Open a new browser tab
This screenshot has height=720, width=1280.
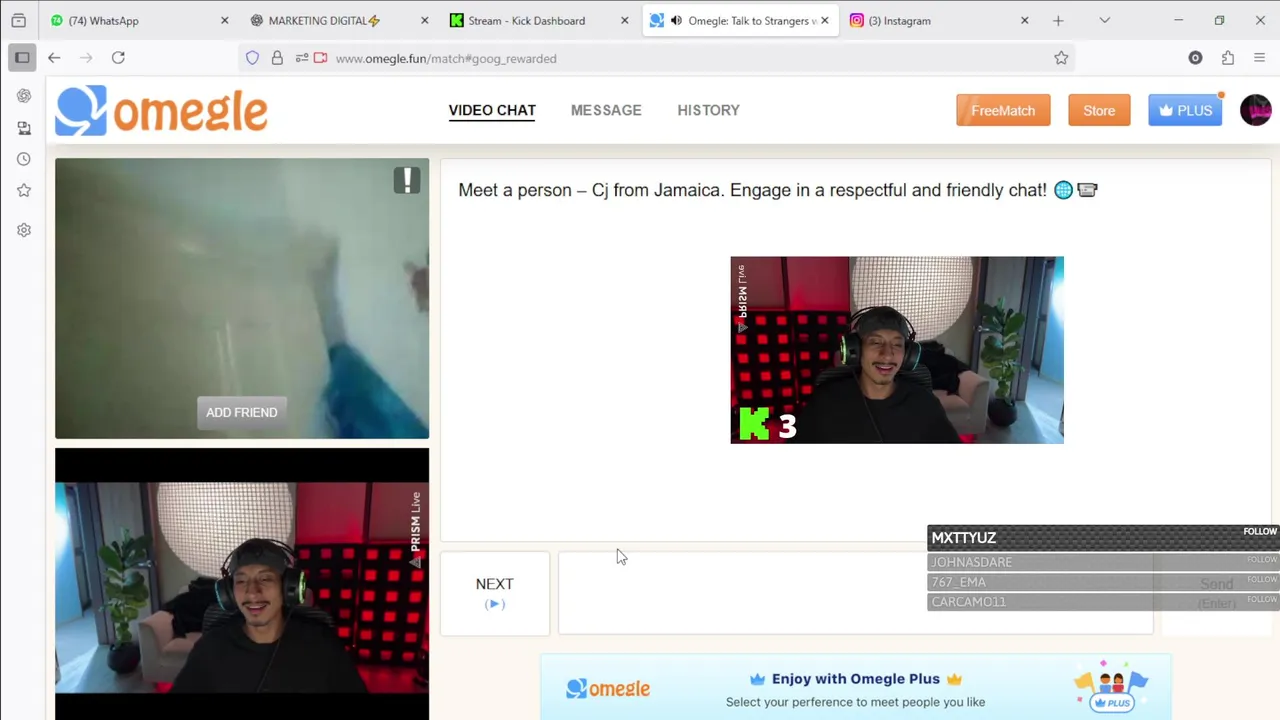[x=1058, y=20]
